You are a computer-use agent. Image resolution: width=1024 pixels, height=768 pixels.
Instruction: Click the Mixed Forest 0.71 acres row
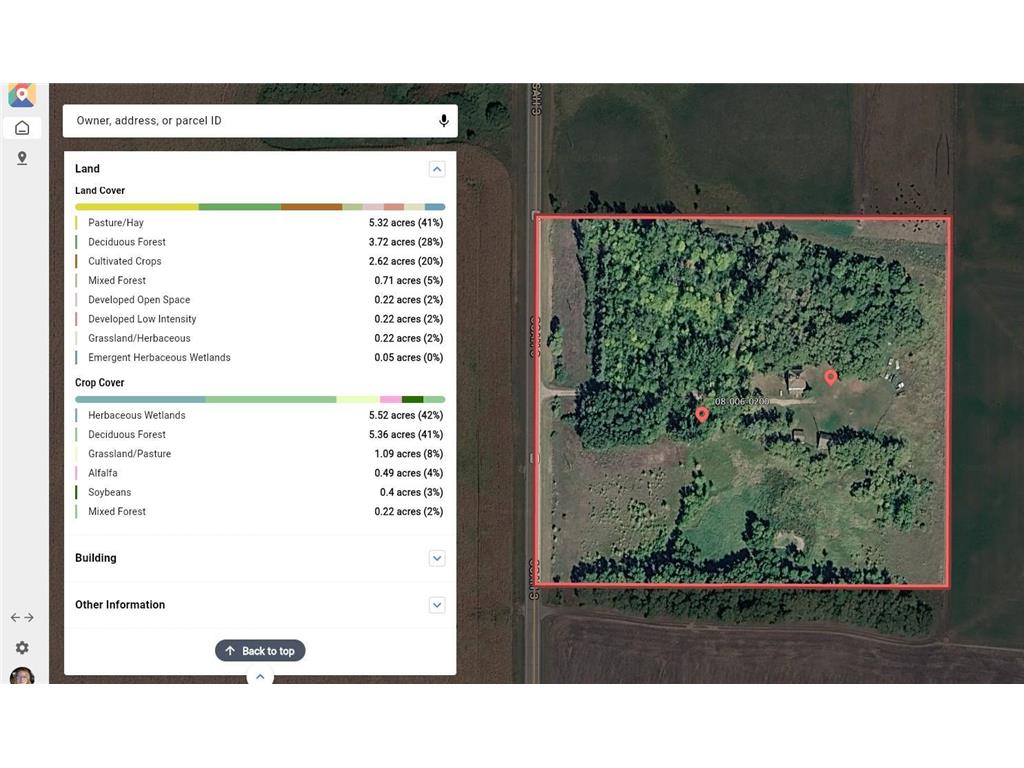(259, 280)
